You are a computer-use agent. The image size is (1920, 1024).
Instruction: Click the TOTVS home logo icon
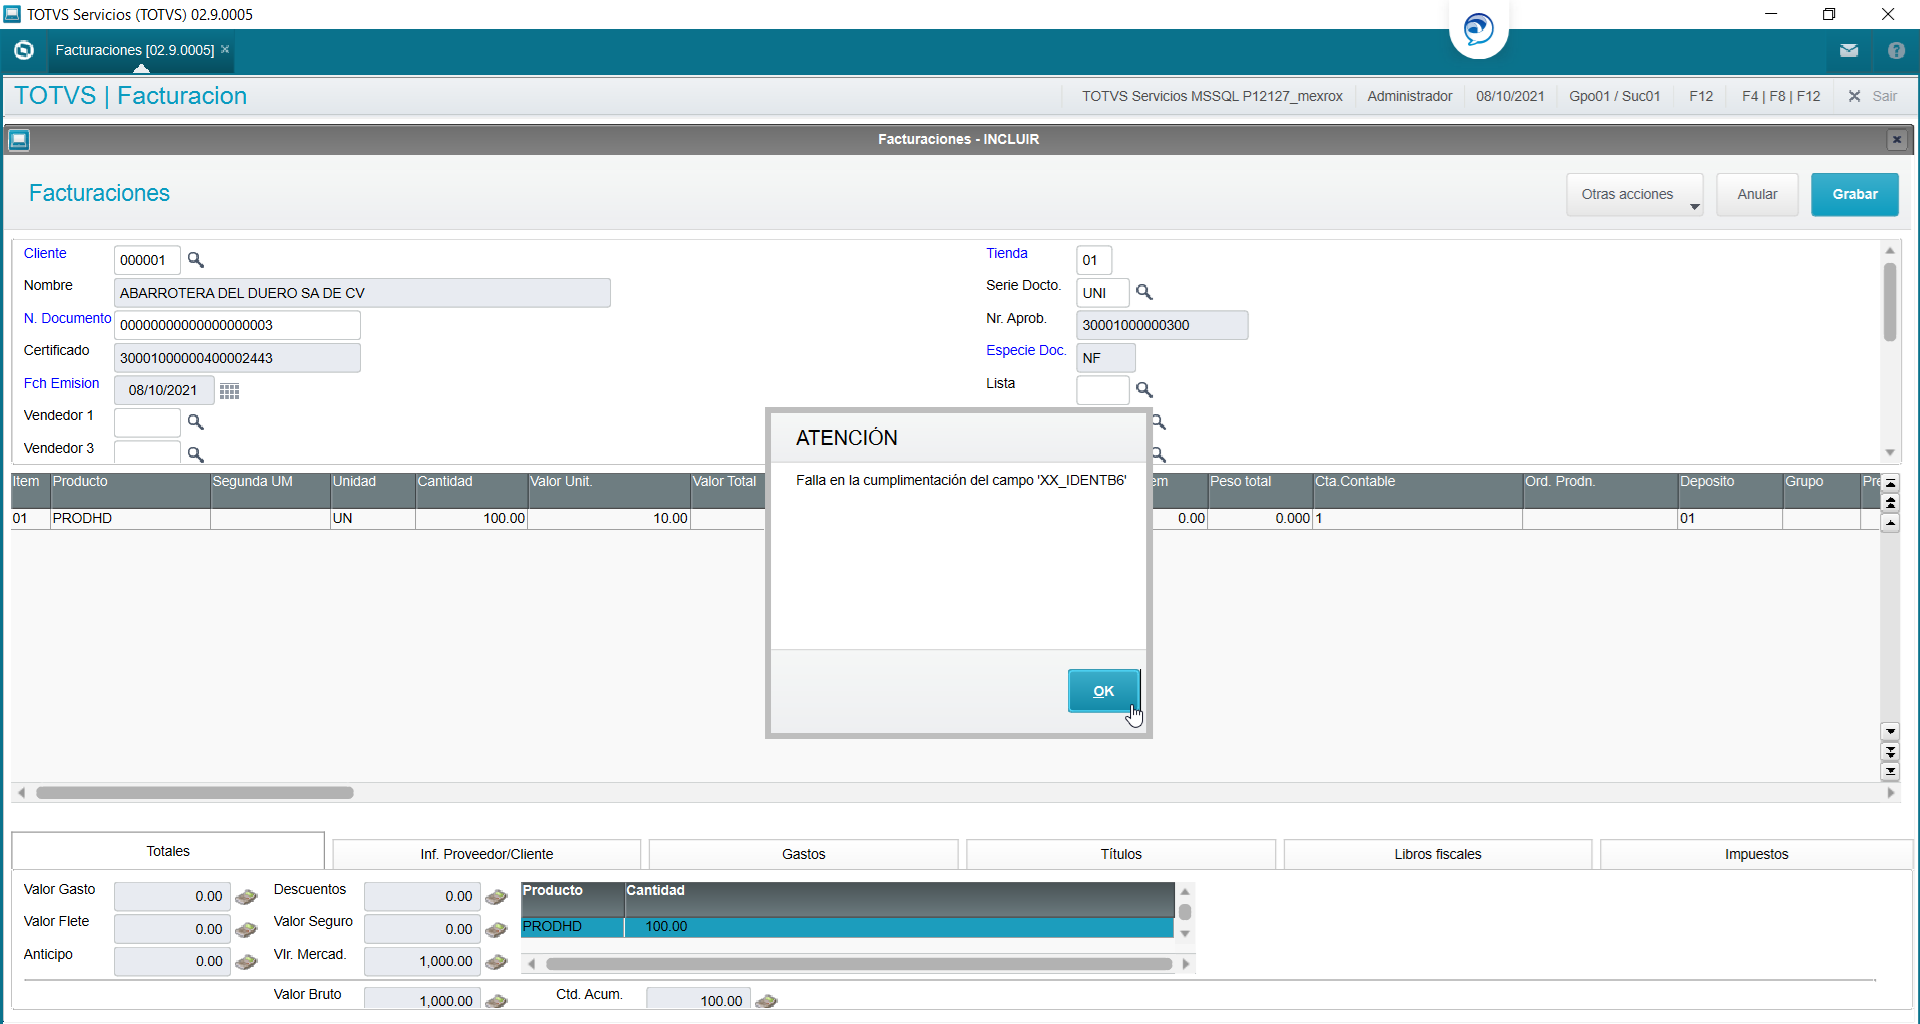(x=24, y=50)
